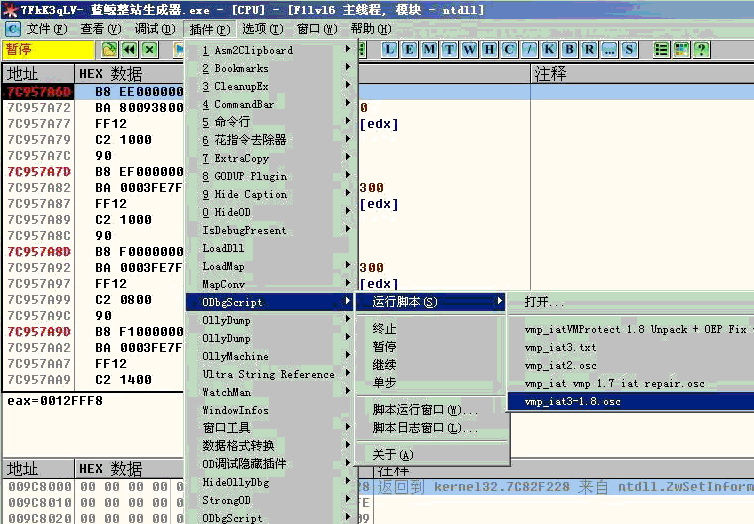This screenshot has width=754, height=524.
Task: Open the 帮助(H) menu
Action: point(371,29)
